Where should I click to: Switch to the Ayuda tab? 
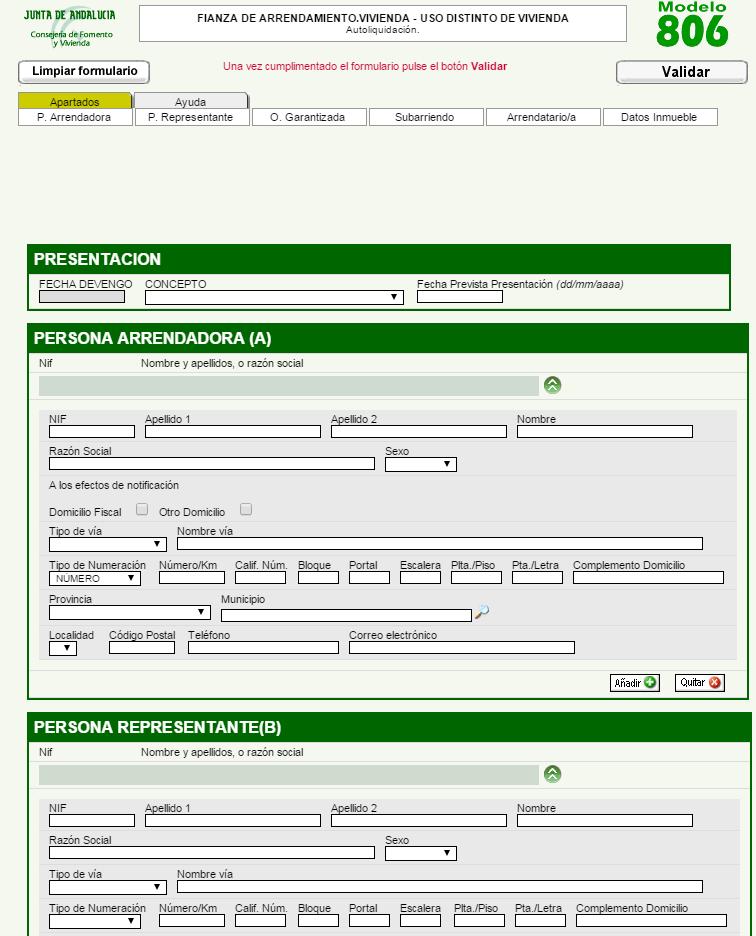190,101
